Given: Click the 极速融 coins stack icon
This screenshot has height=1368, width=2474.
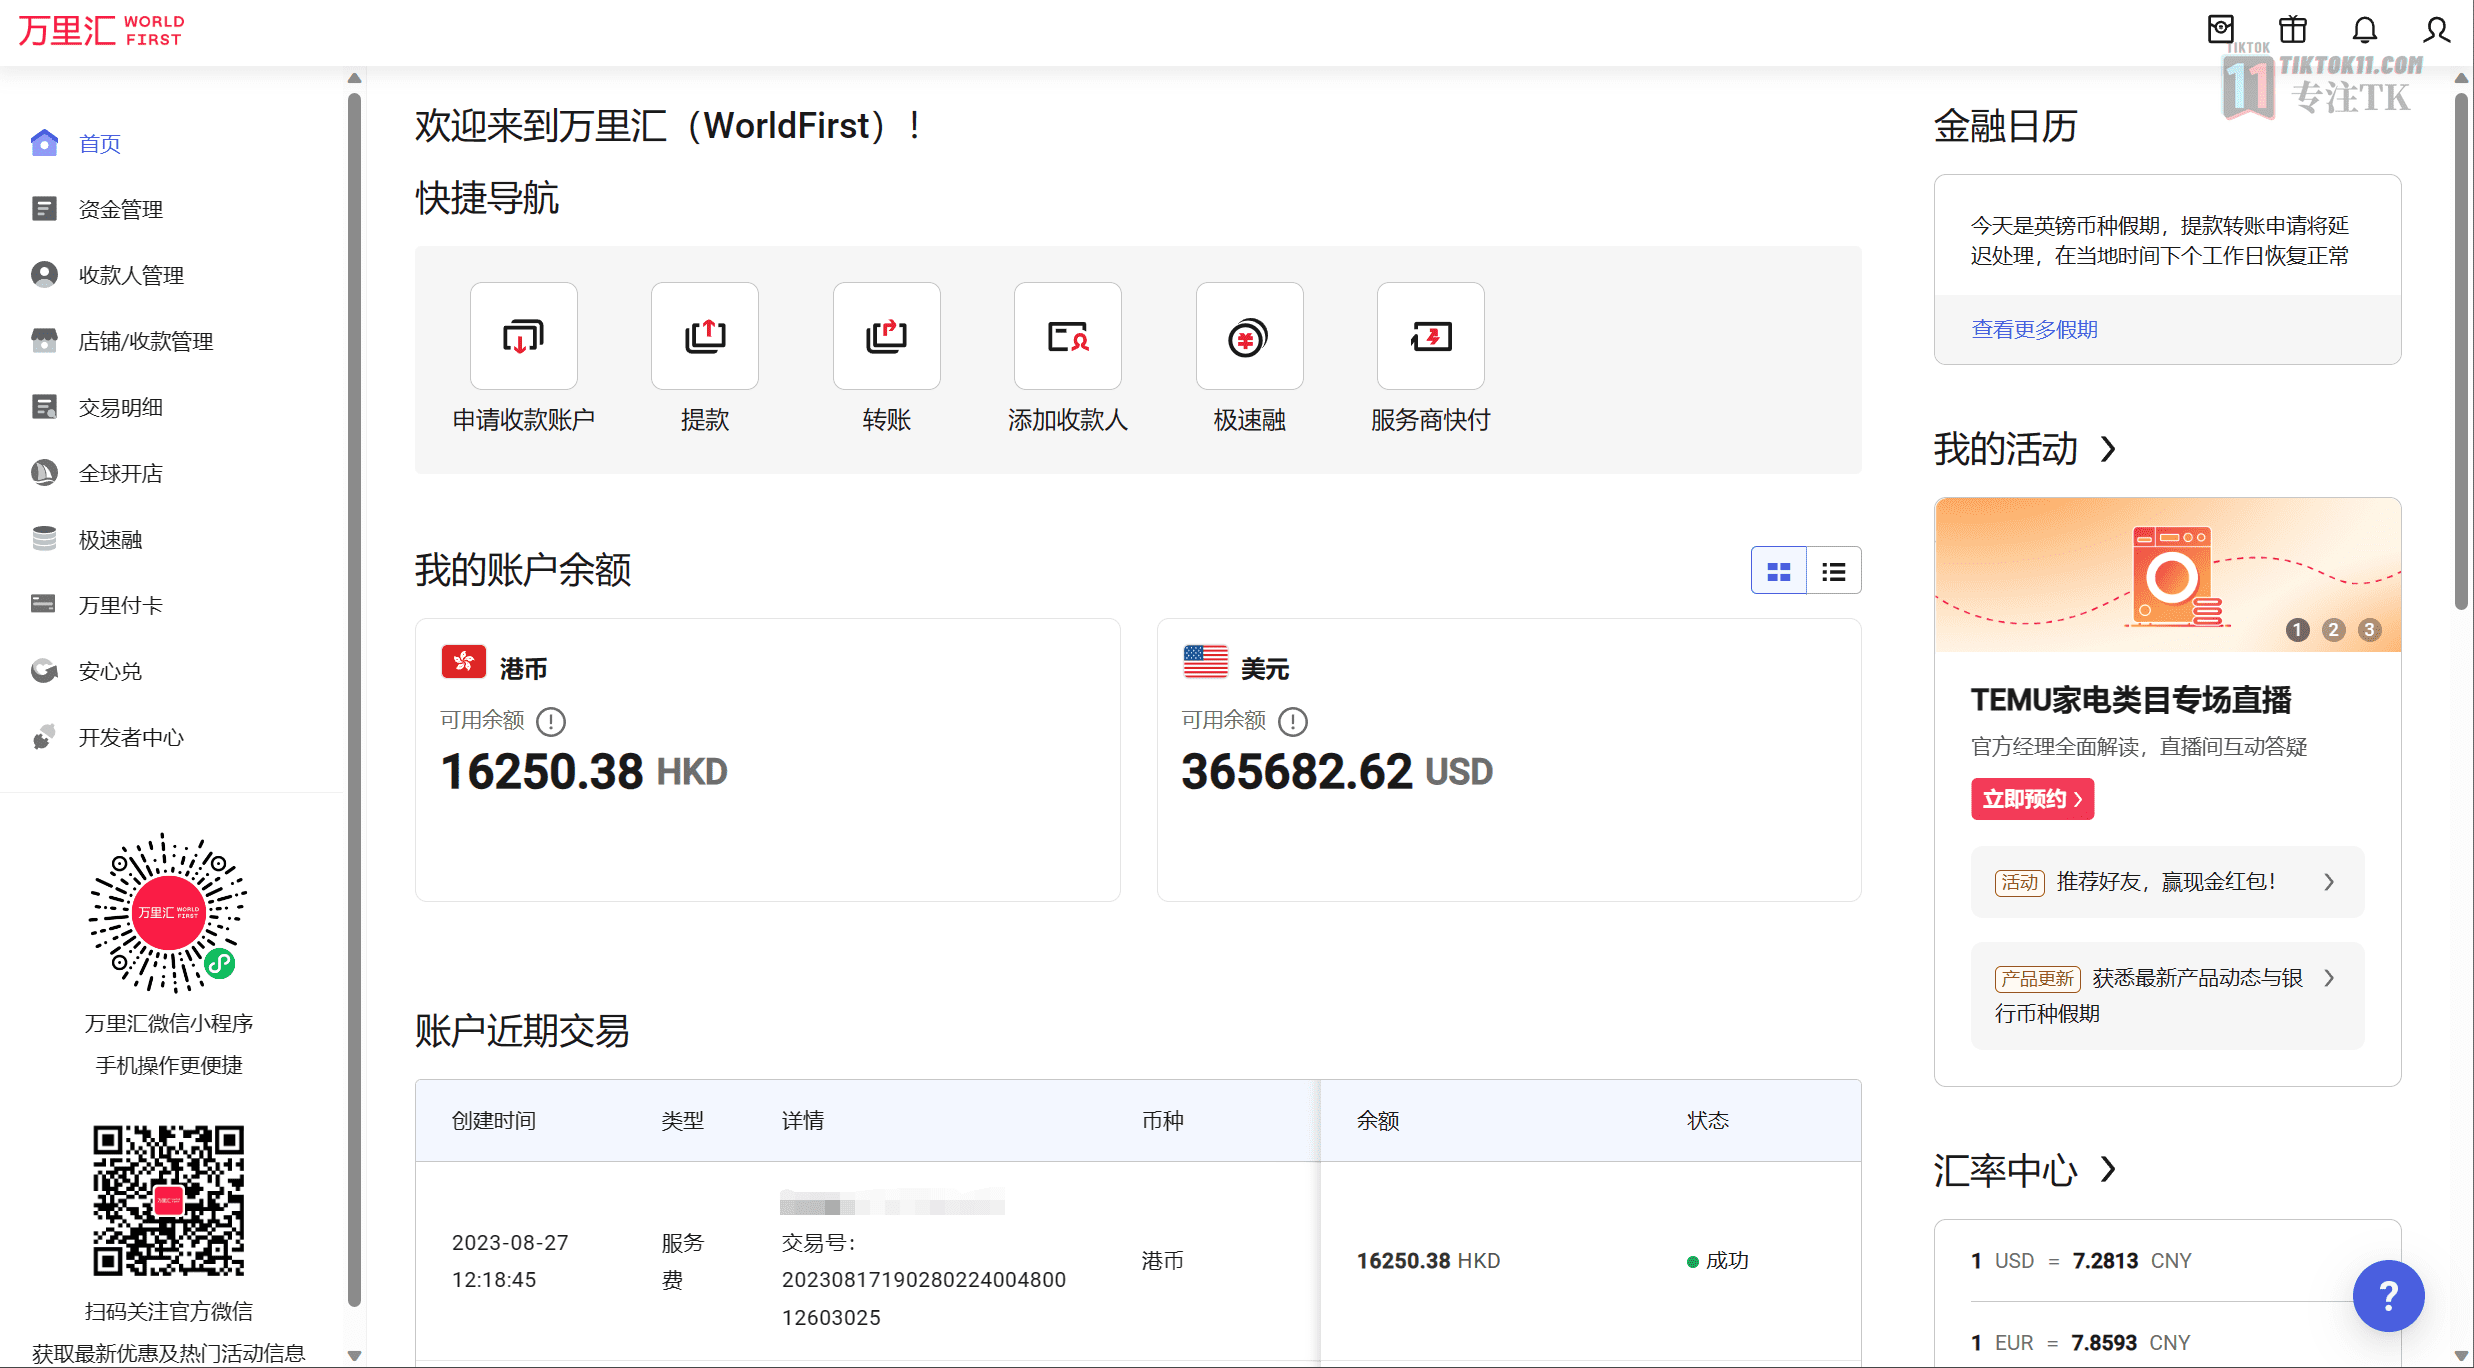Looking at the screenshot, I should pyautogui.click(x=44, y=539).
